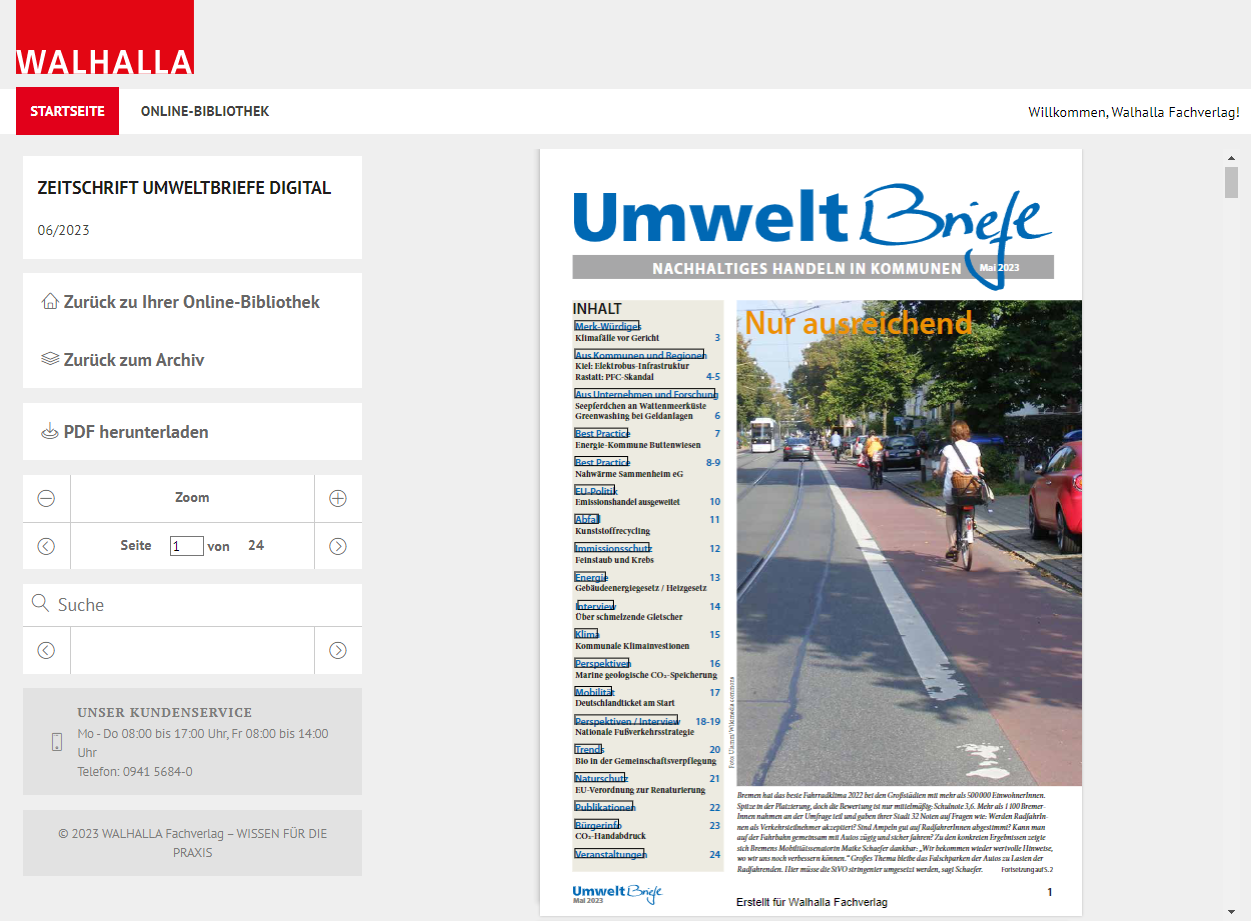Open the Best Practice link above Energie-Kommune Buttenwiesen
Image resolution: width=1251 pixels, height=921 pixels.
(x=602, y=433)
